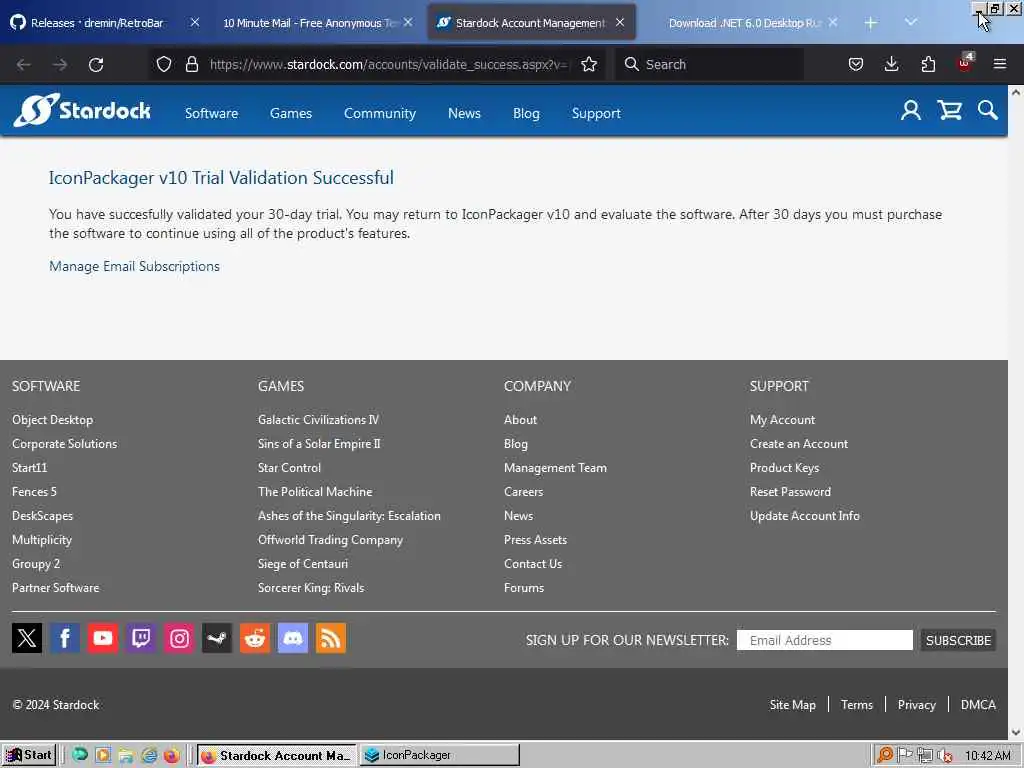
Task: Open the Support navigation menu
Action: coord(596,113)
